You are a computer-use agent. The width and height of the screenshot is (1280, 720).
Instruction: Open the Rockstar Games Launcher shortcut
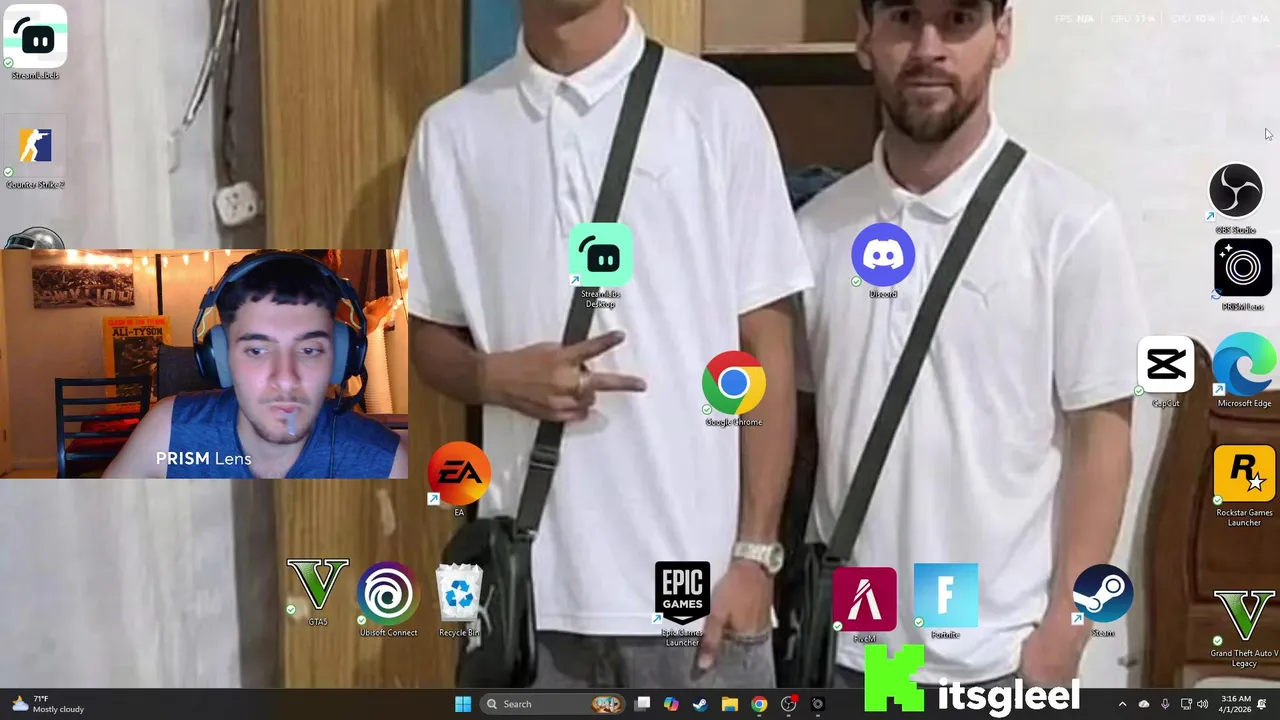[1244, 486]
